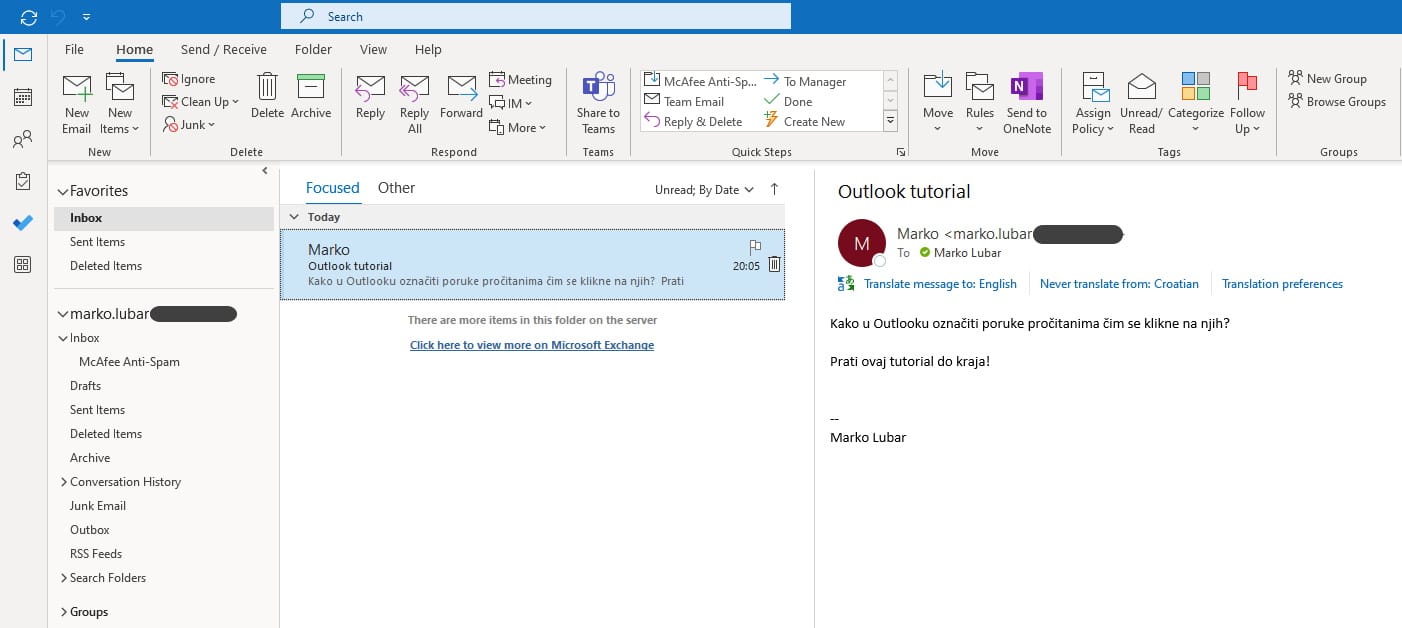Screen dimensions: 1402x628
Task: Expand the Conversation History folder
Action: [x=63, y=481]
